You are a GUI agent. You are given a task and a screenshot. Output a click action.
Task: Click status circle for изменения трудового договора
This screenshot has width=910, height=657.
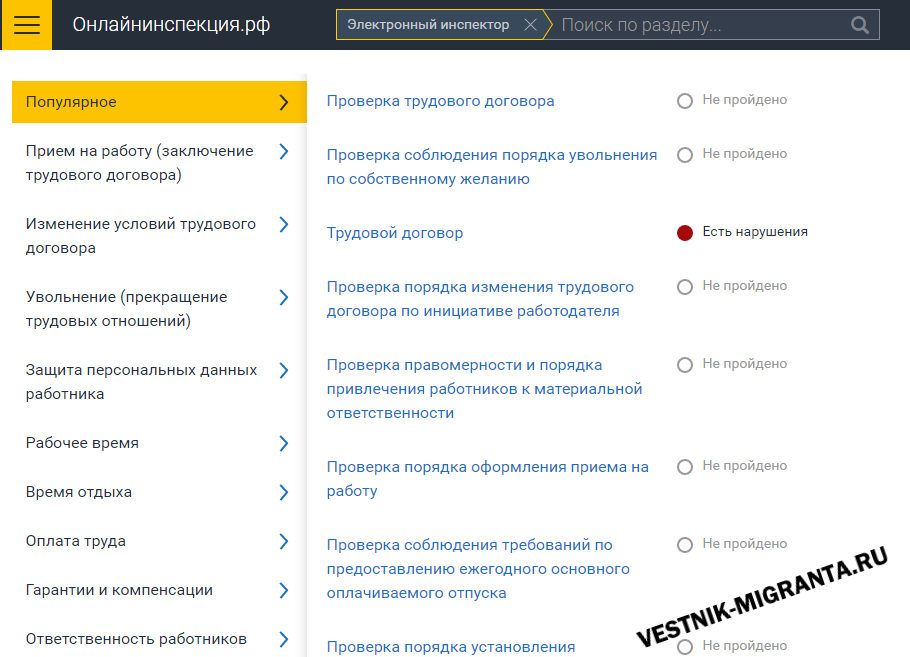[685, 287]
